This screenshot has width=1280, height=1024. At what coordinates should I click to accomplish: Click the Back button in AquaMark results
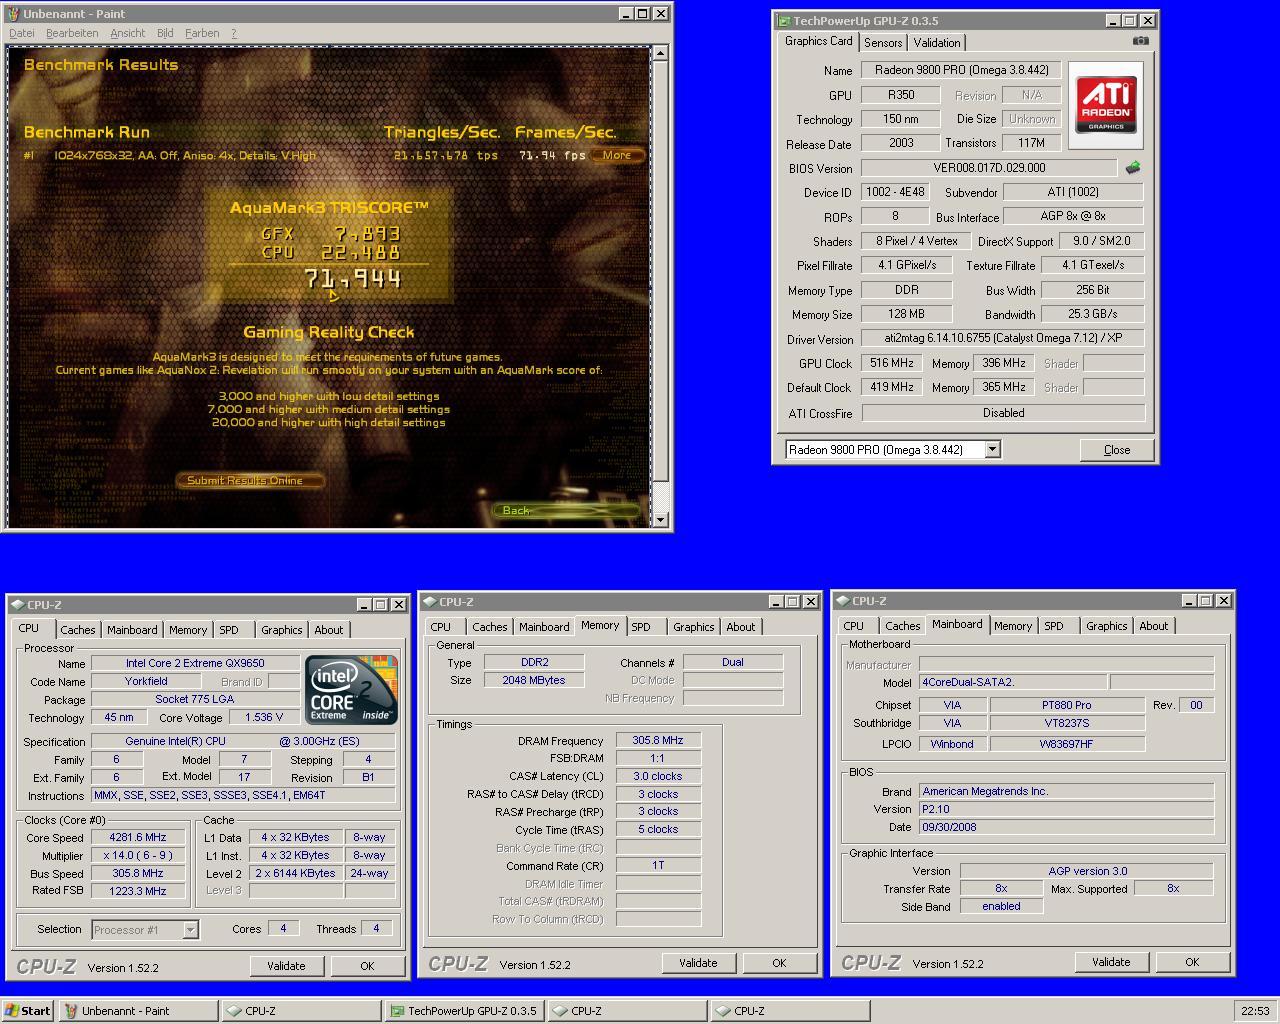pos(566,510)
